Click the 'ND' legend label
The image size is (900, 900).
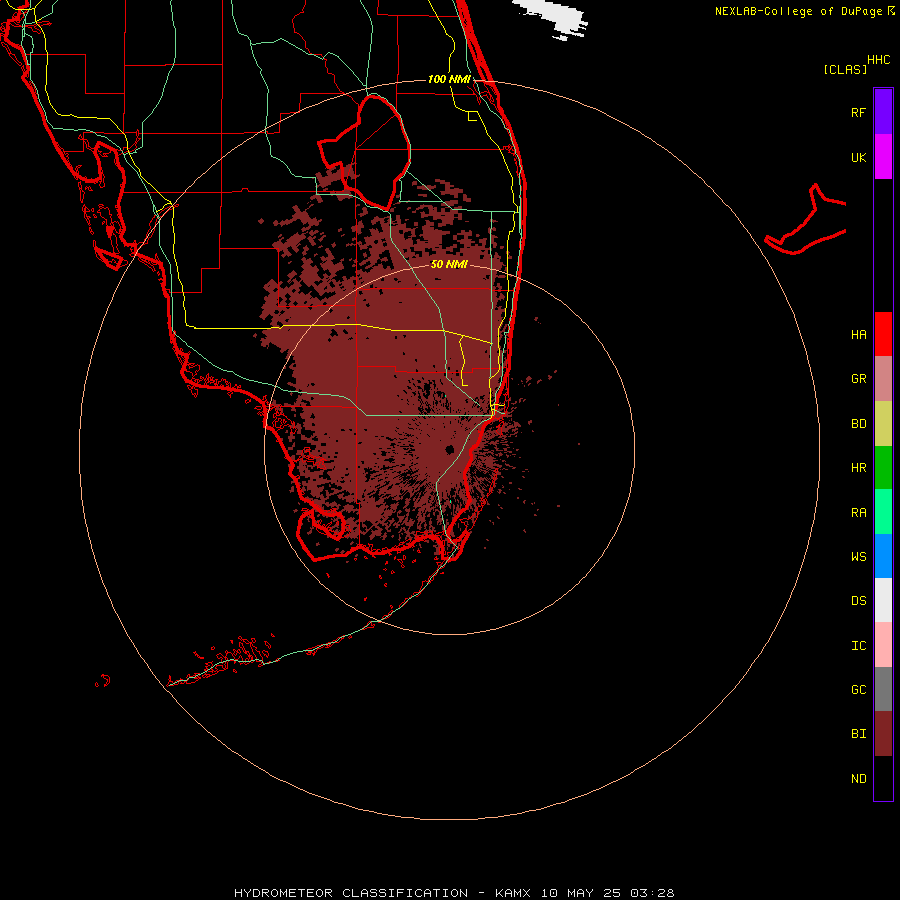(x=858, y=779)
